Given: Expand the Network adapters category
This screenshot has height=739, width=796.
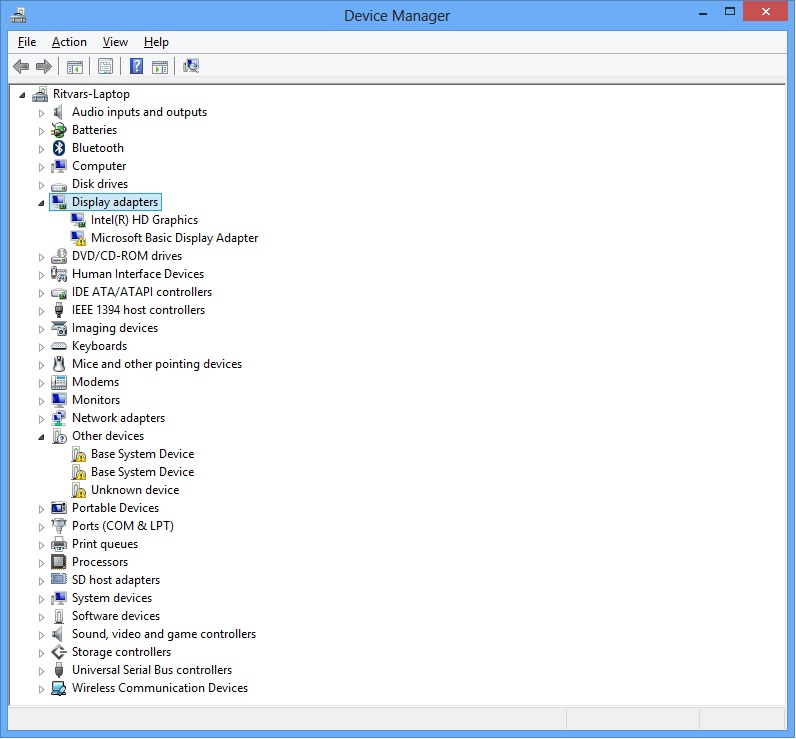Looking at the screenshot, I should click(x=41, y=419).
